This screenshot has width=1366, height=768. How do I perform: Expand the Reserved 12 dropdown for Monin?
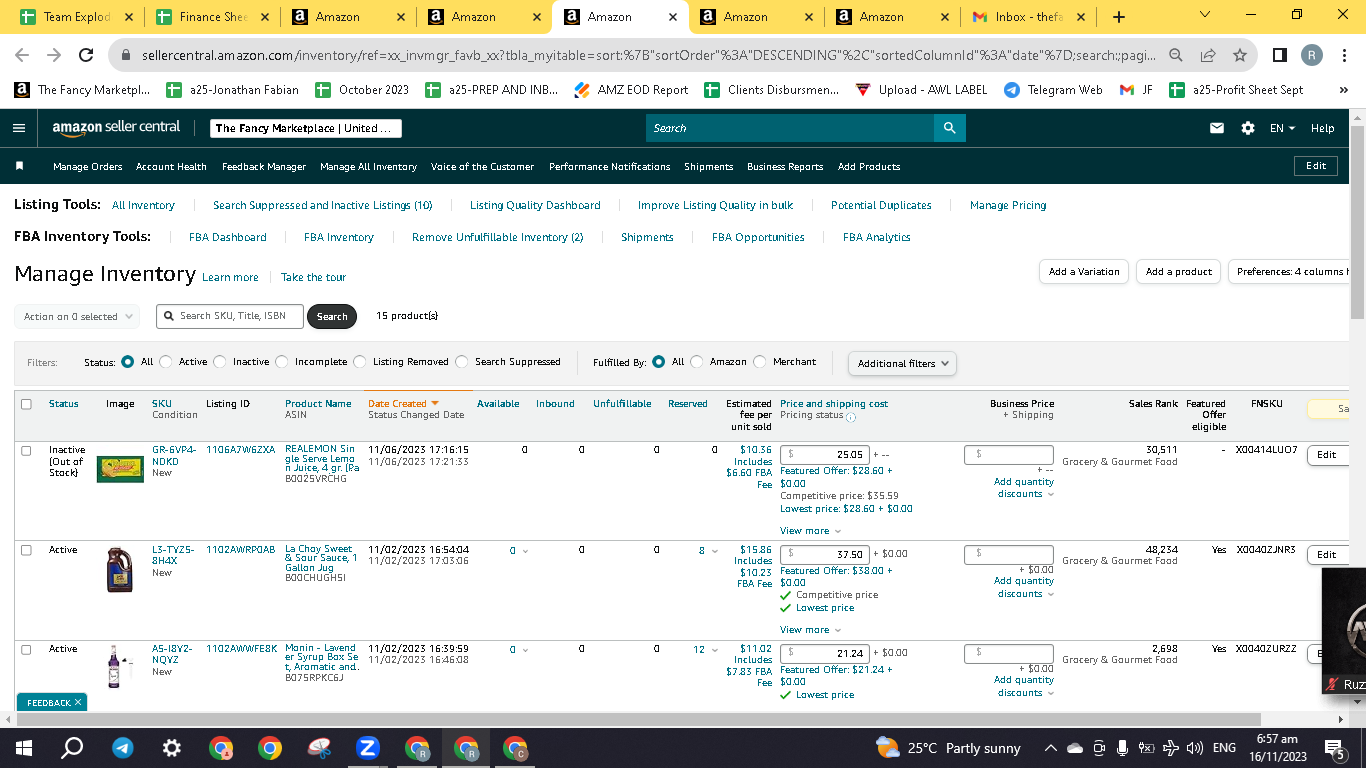tap(705, 650)
